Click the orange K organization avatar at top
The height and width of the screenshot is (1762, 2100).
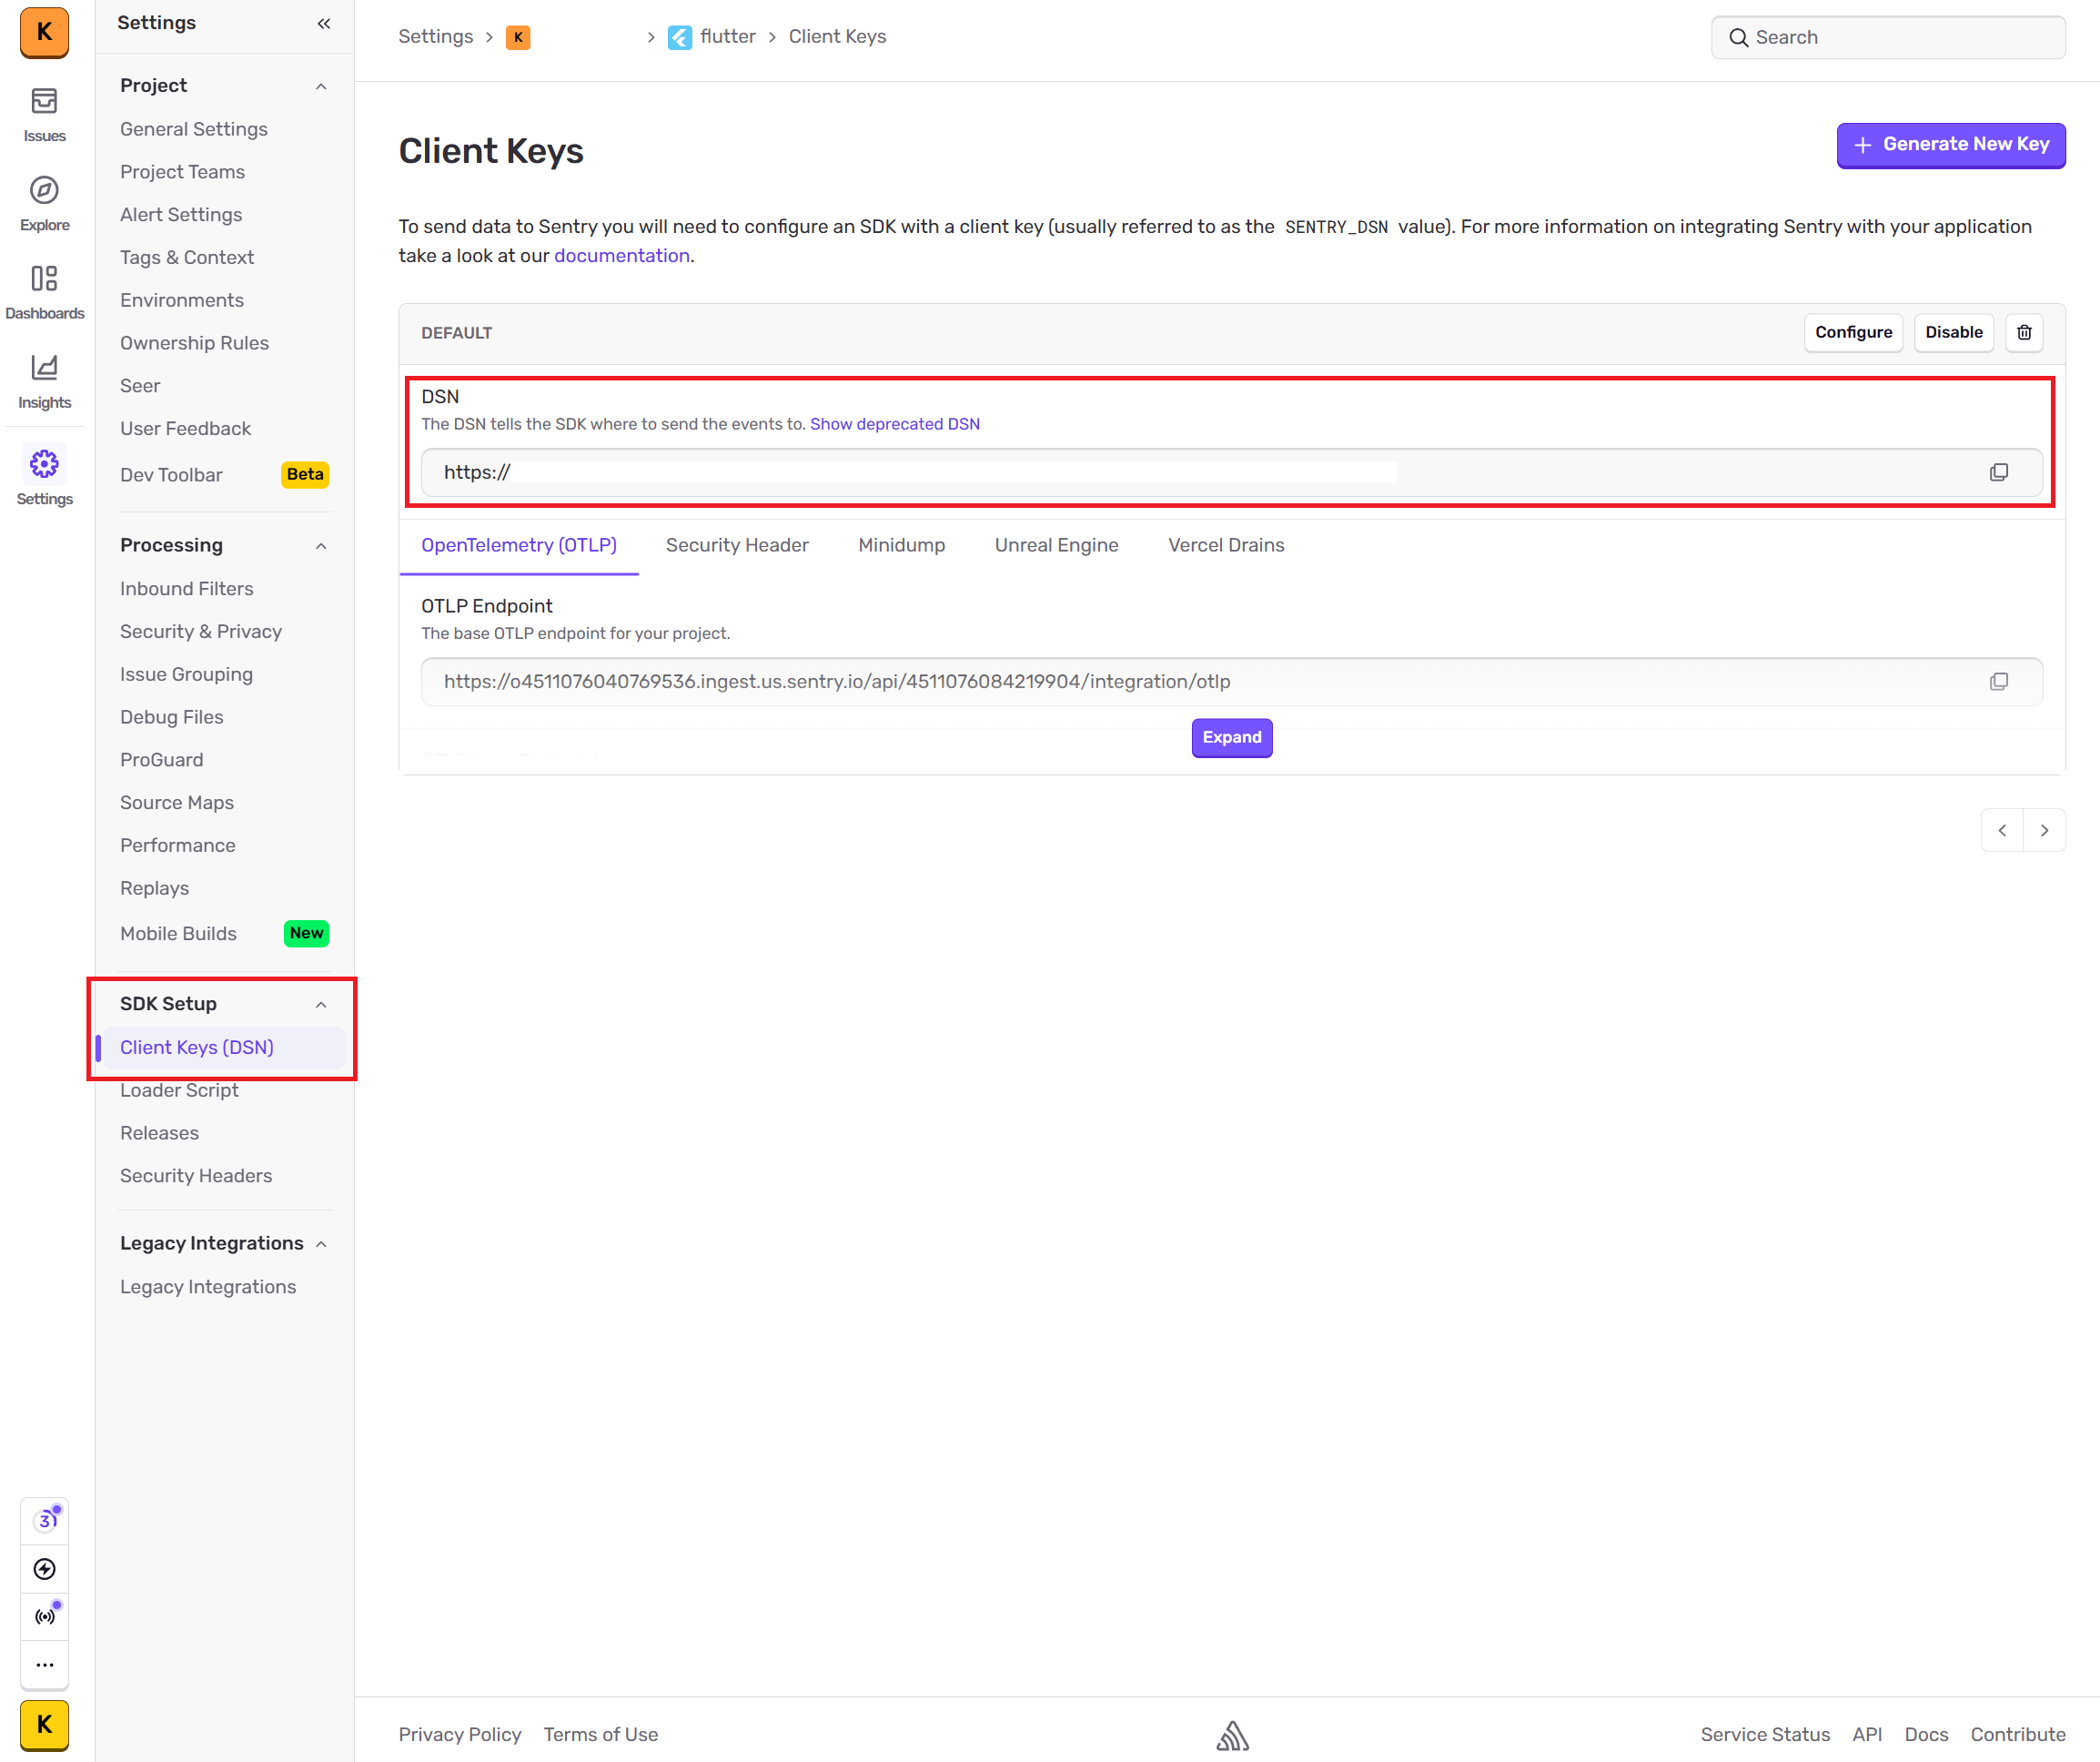[44, 32]
